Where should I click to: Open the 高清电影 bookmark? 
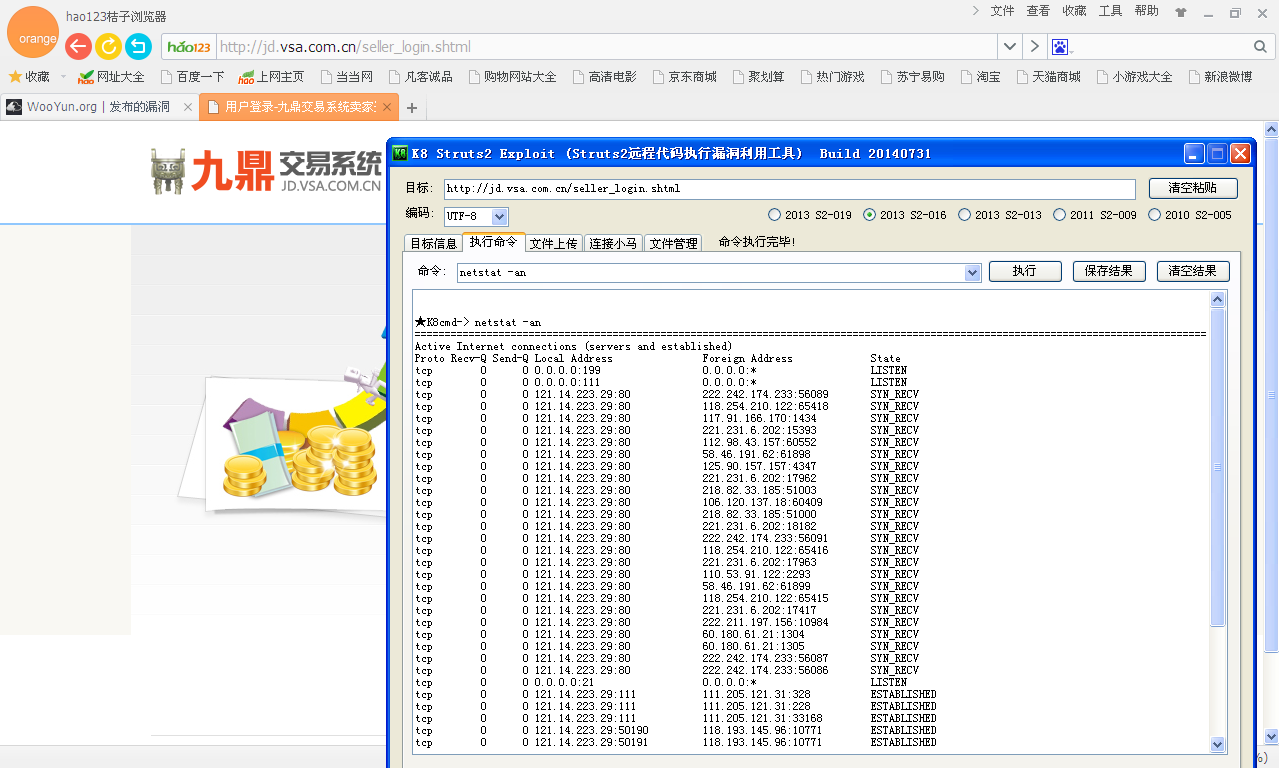(x=604, y=77)
